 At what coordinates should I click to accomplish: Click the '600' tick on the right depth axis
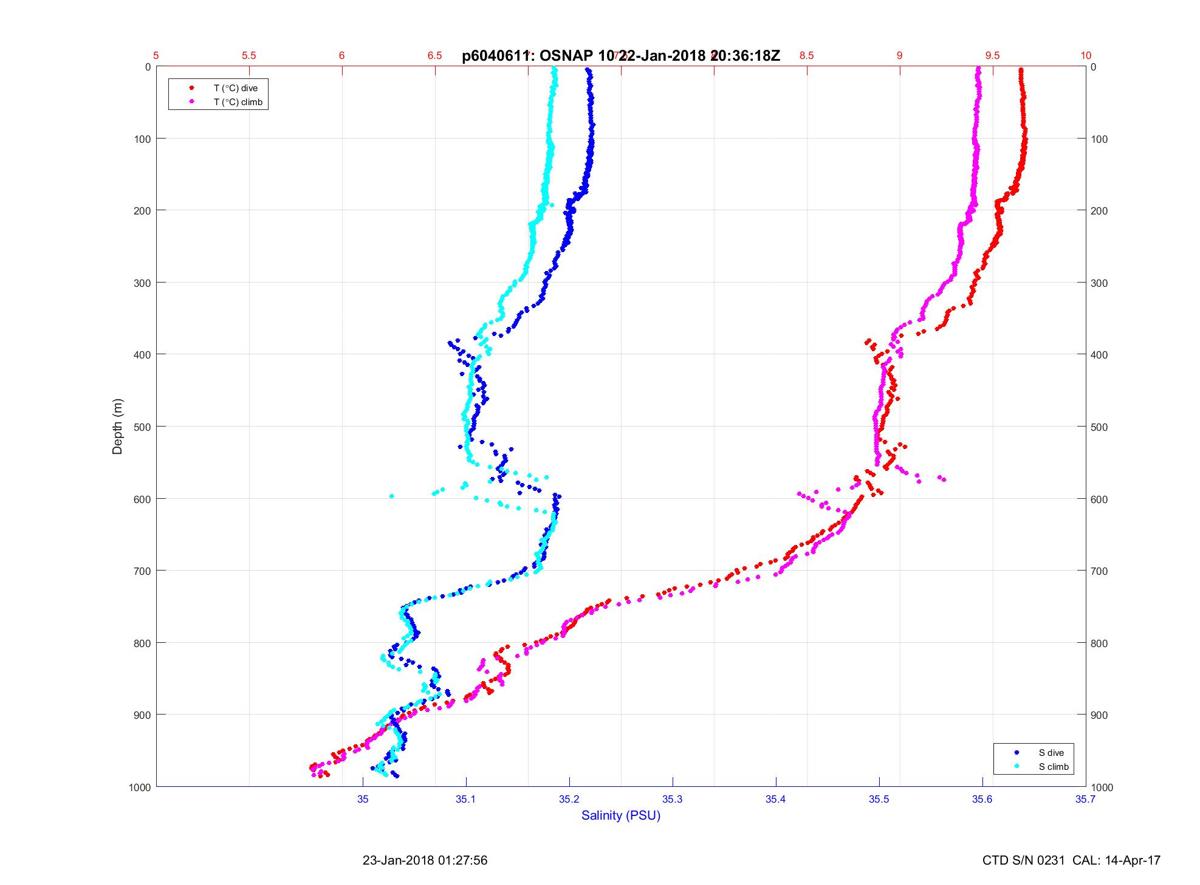(1100, 499)
